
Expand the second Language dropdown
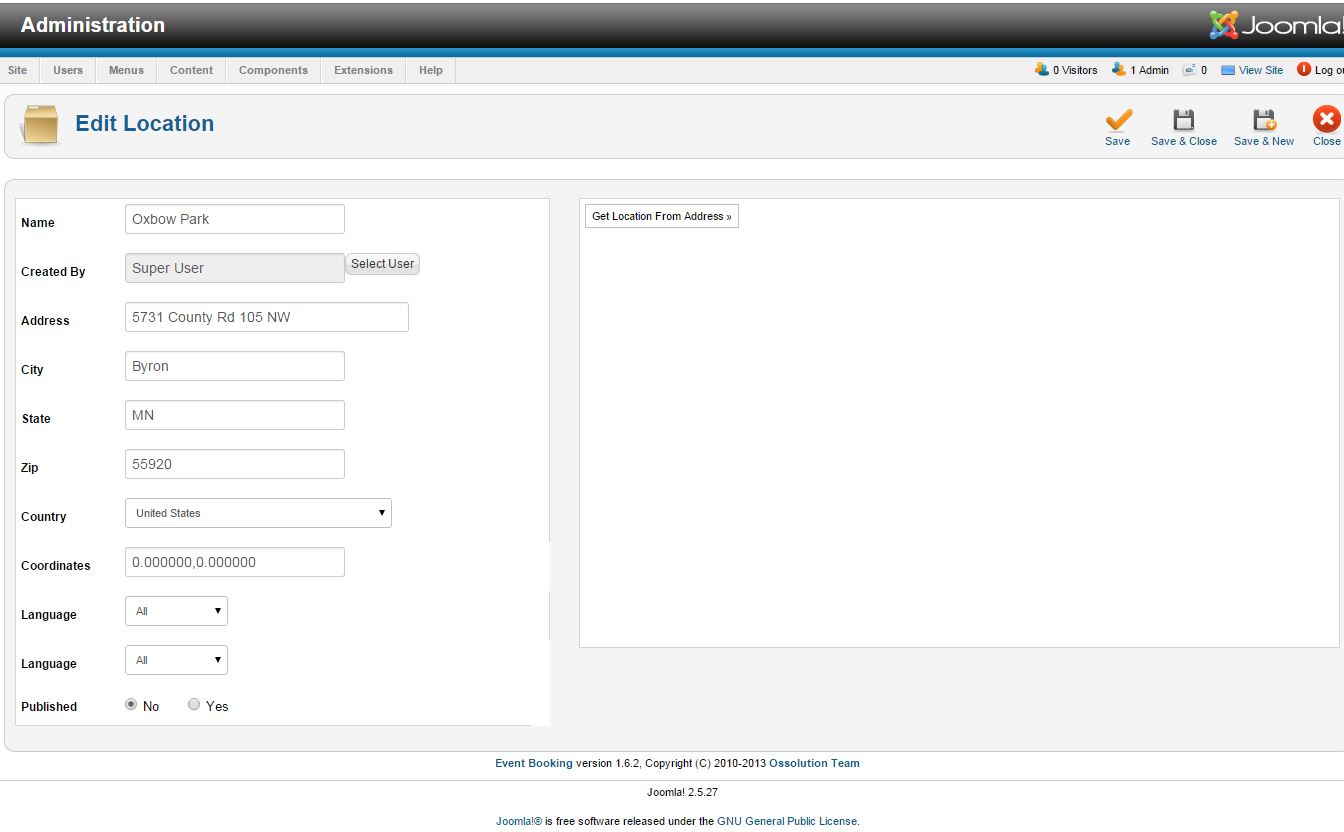[176, 660]
